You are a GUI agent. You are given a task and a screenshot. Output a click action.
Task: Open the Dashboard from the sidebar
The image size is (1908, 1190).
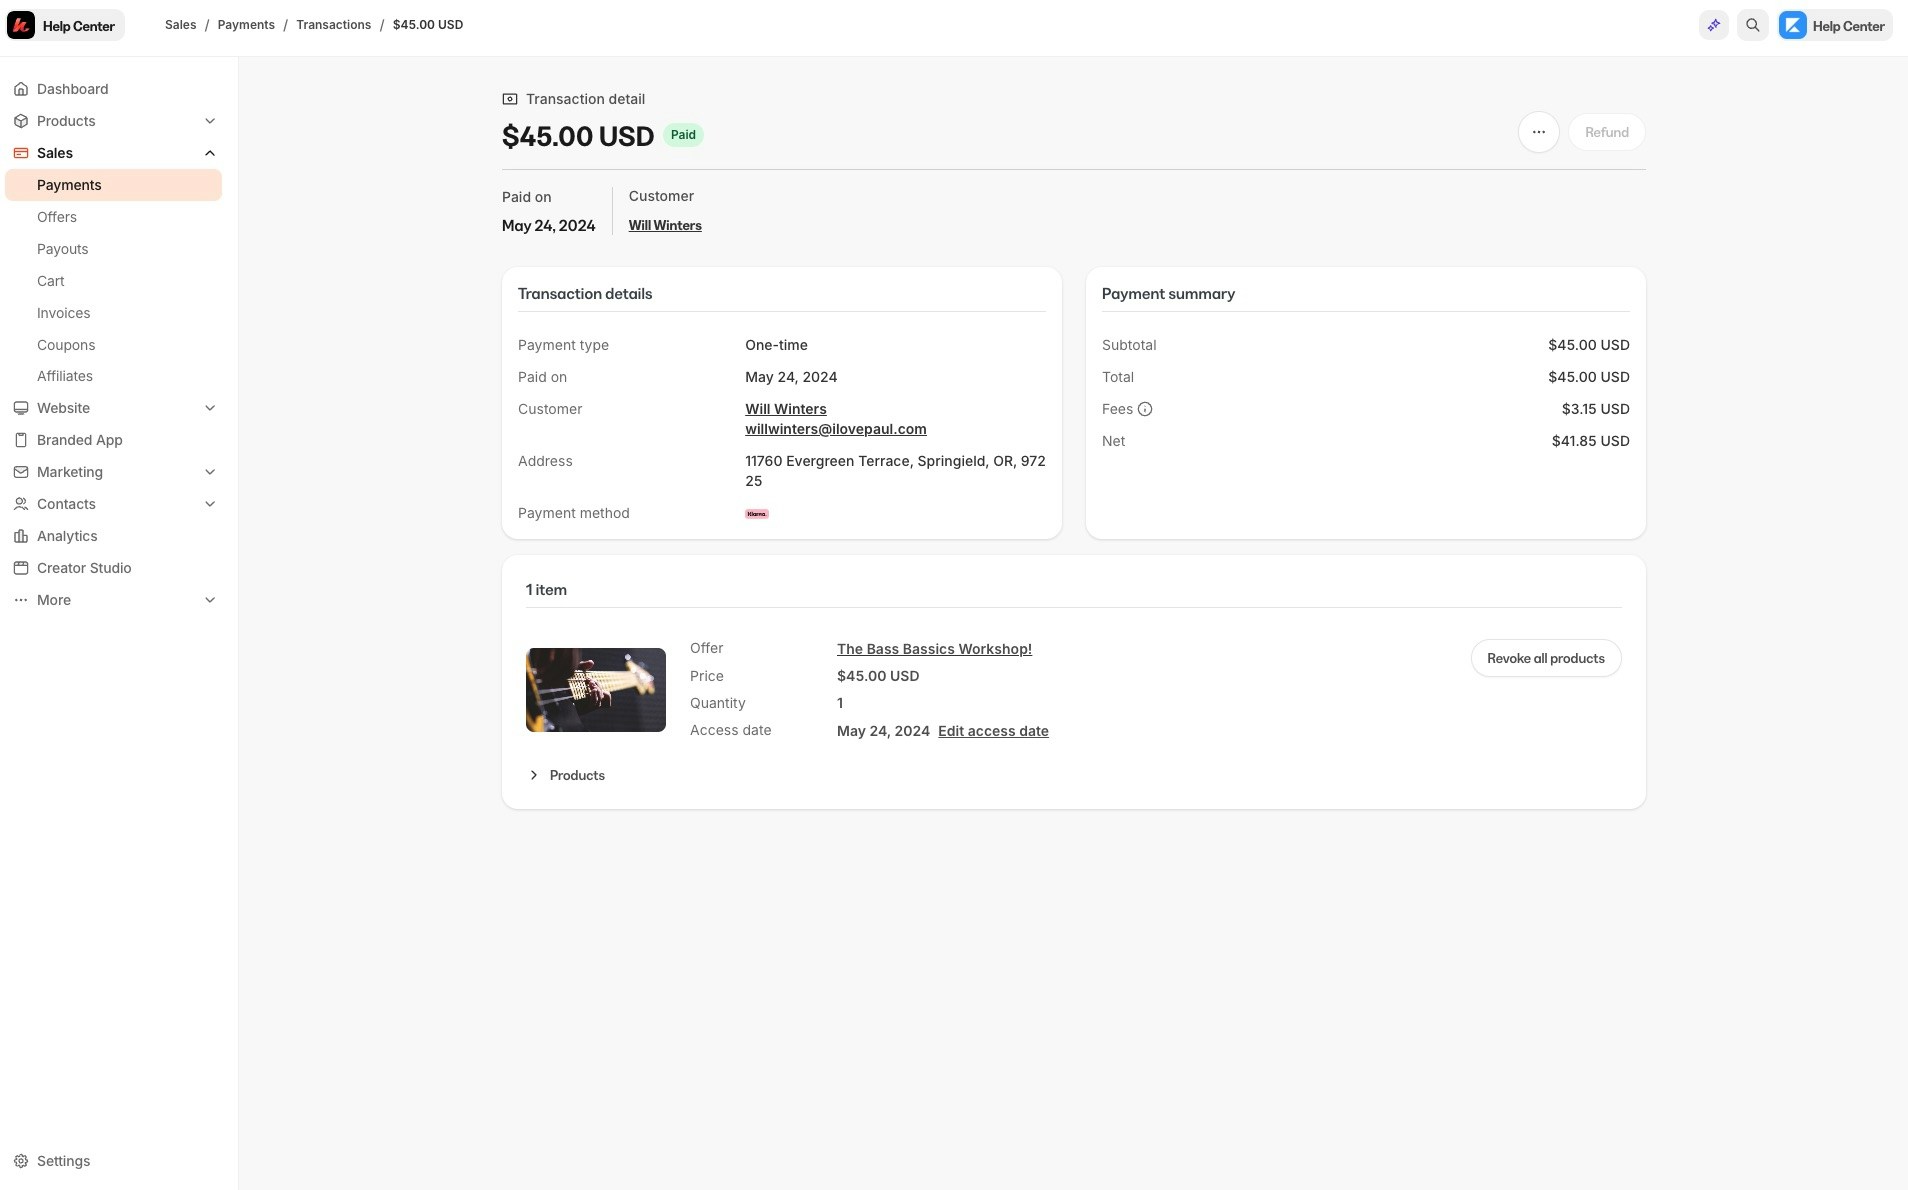72,89
